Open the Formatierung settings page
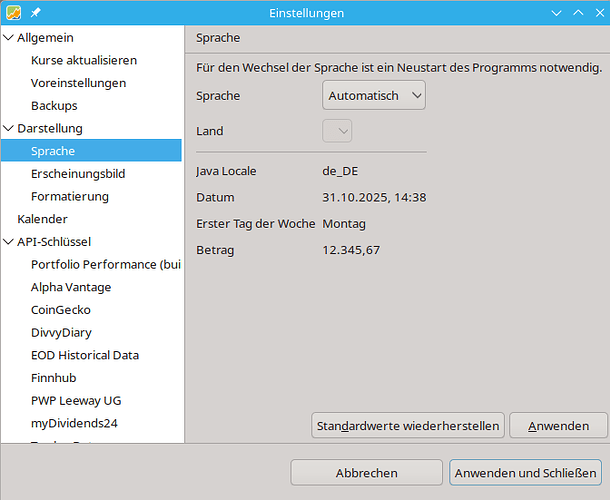The height and width of the screenshot is (500, 610). point(70,197)
